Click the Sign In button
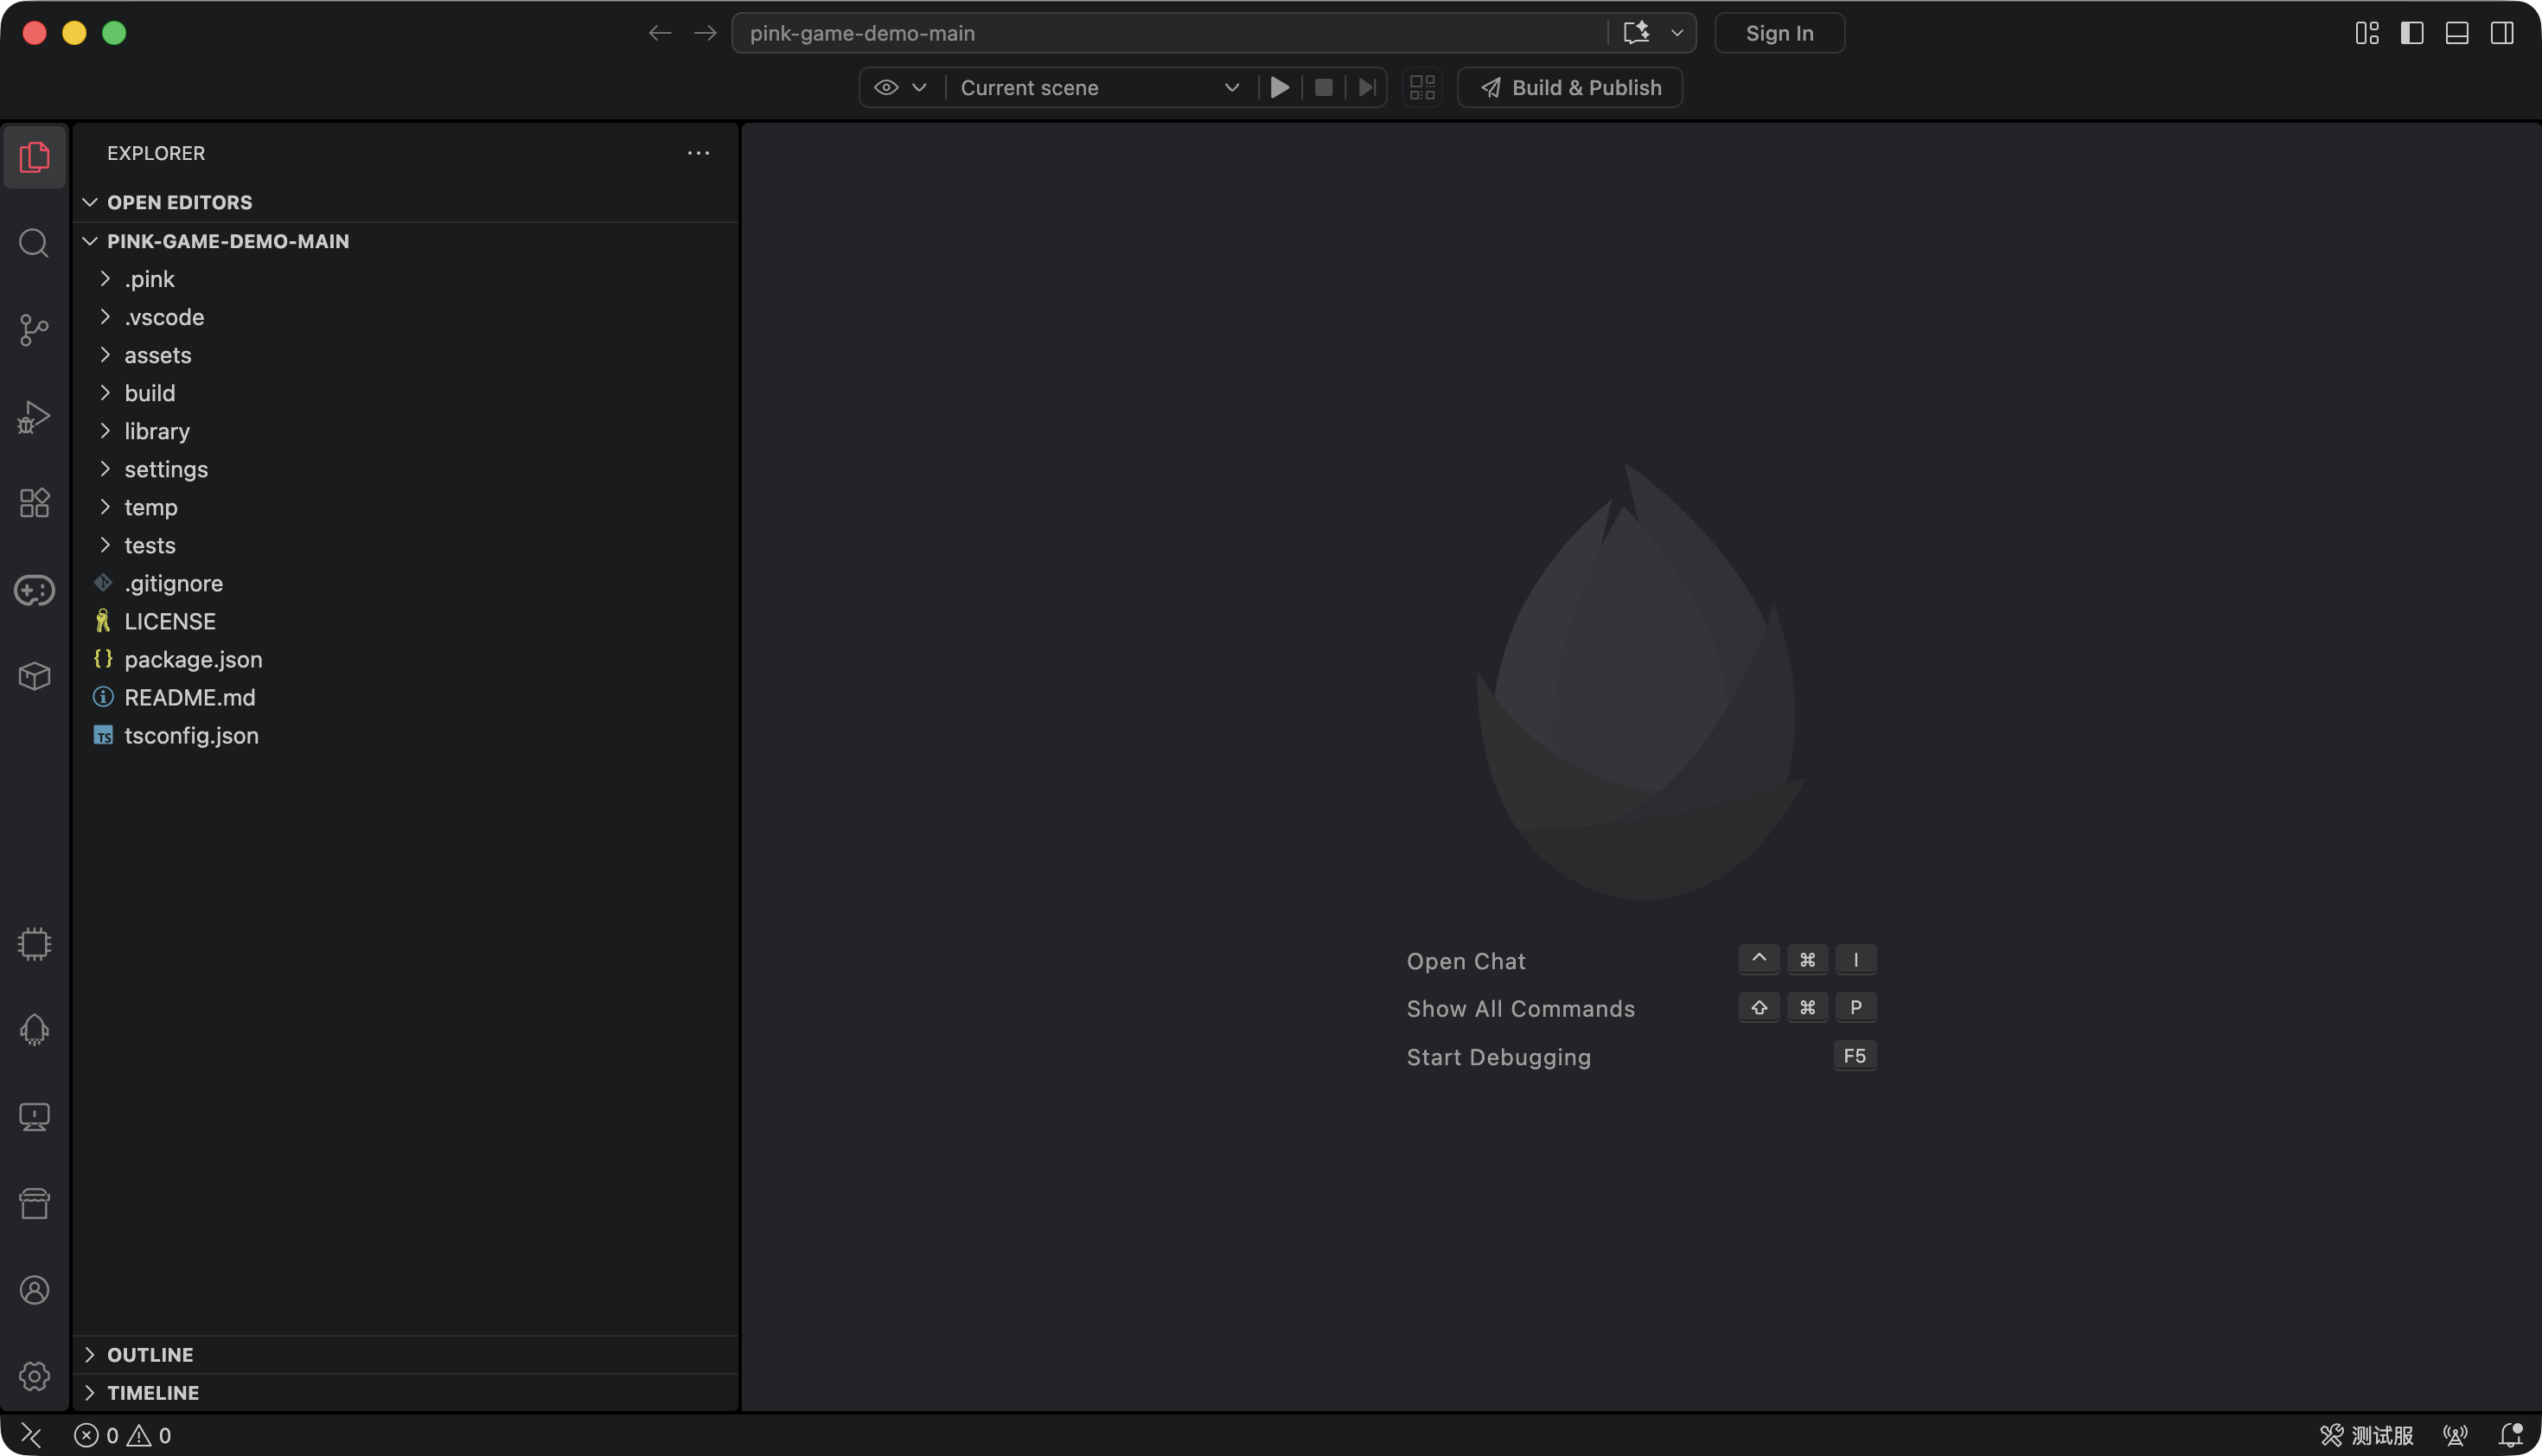The image size is (2542, 1456). (x=1779, y=33)
